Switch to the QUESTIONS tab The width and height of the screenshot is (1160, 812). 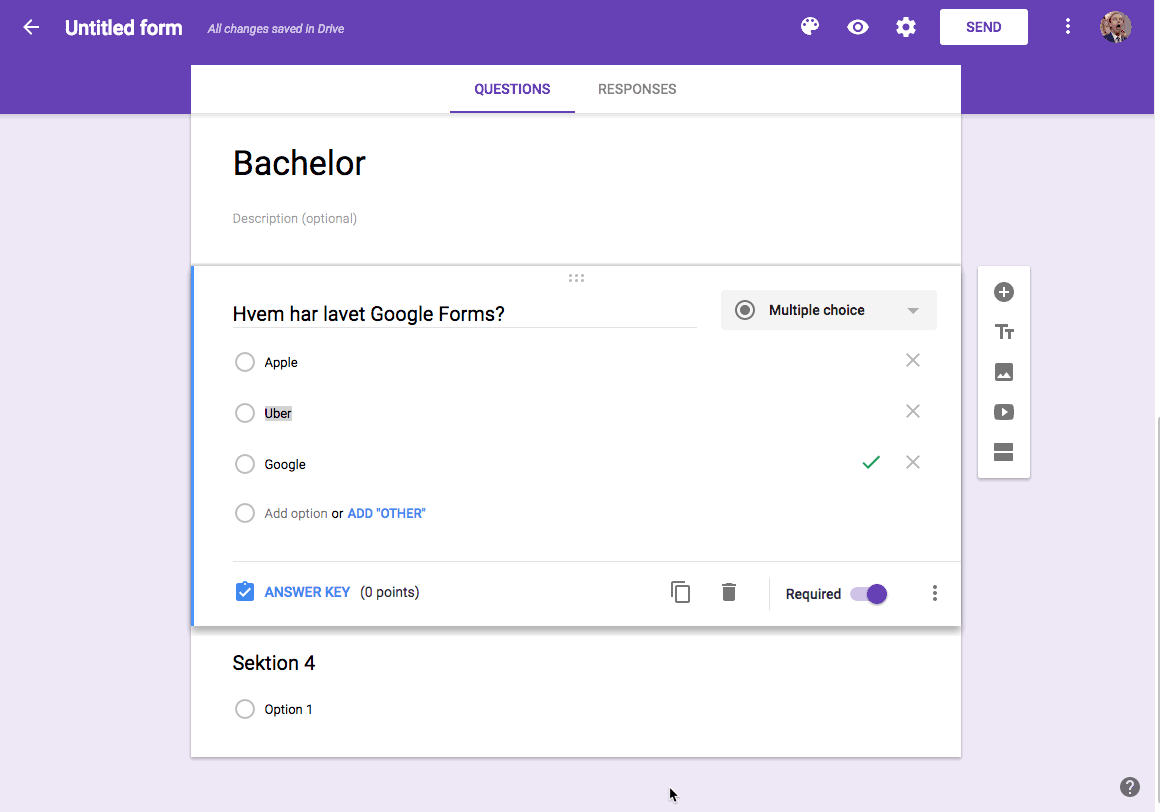512,89
